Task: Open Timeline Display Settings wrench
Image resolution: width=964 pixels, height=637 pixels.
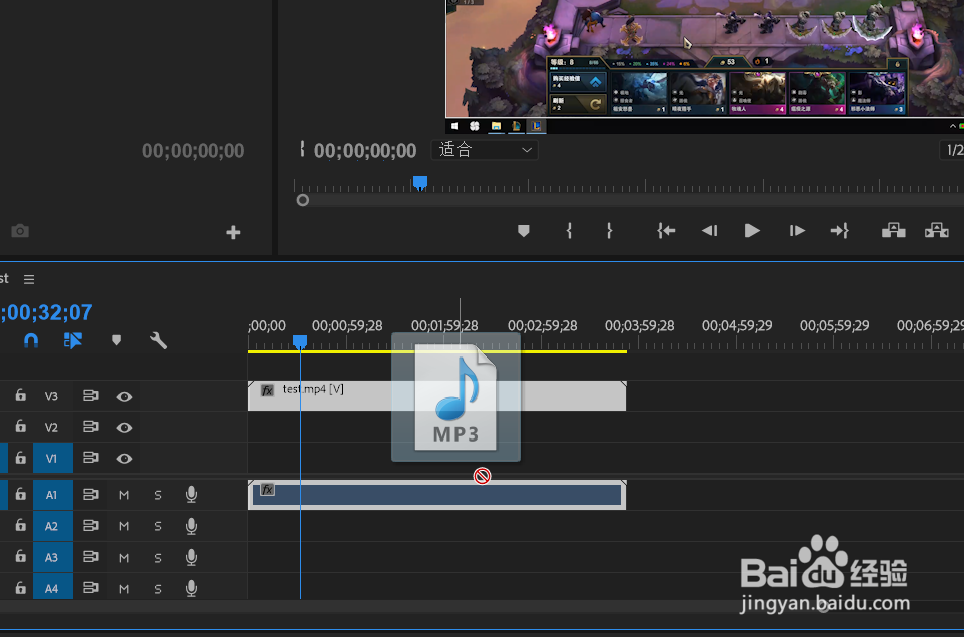Action: 158,340
